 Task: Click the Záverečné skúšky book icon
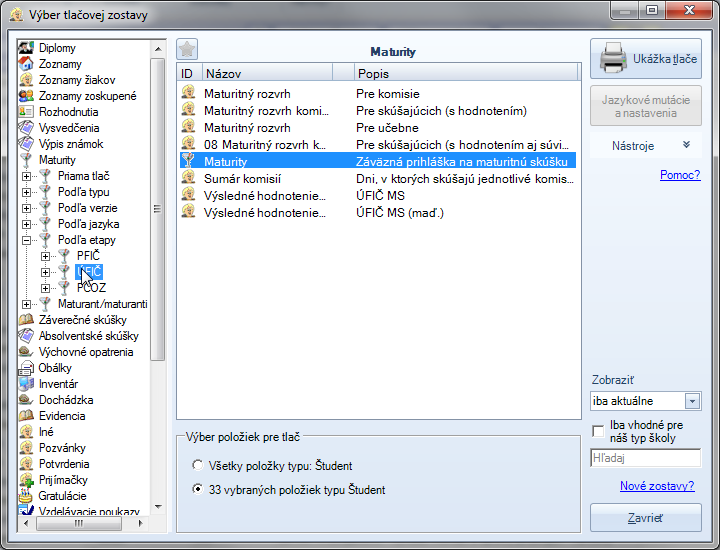(26, 320)
